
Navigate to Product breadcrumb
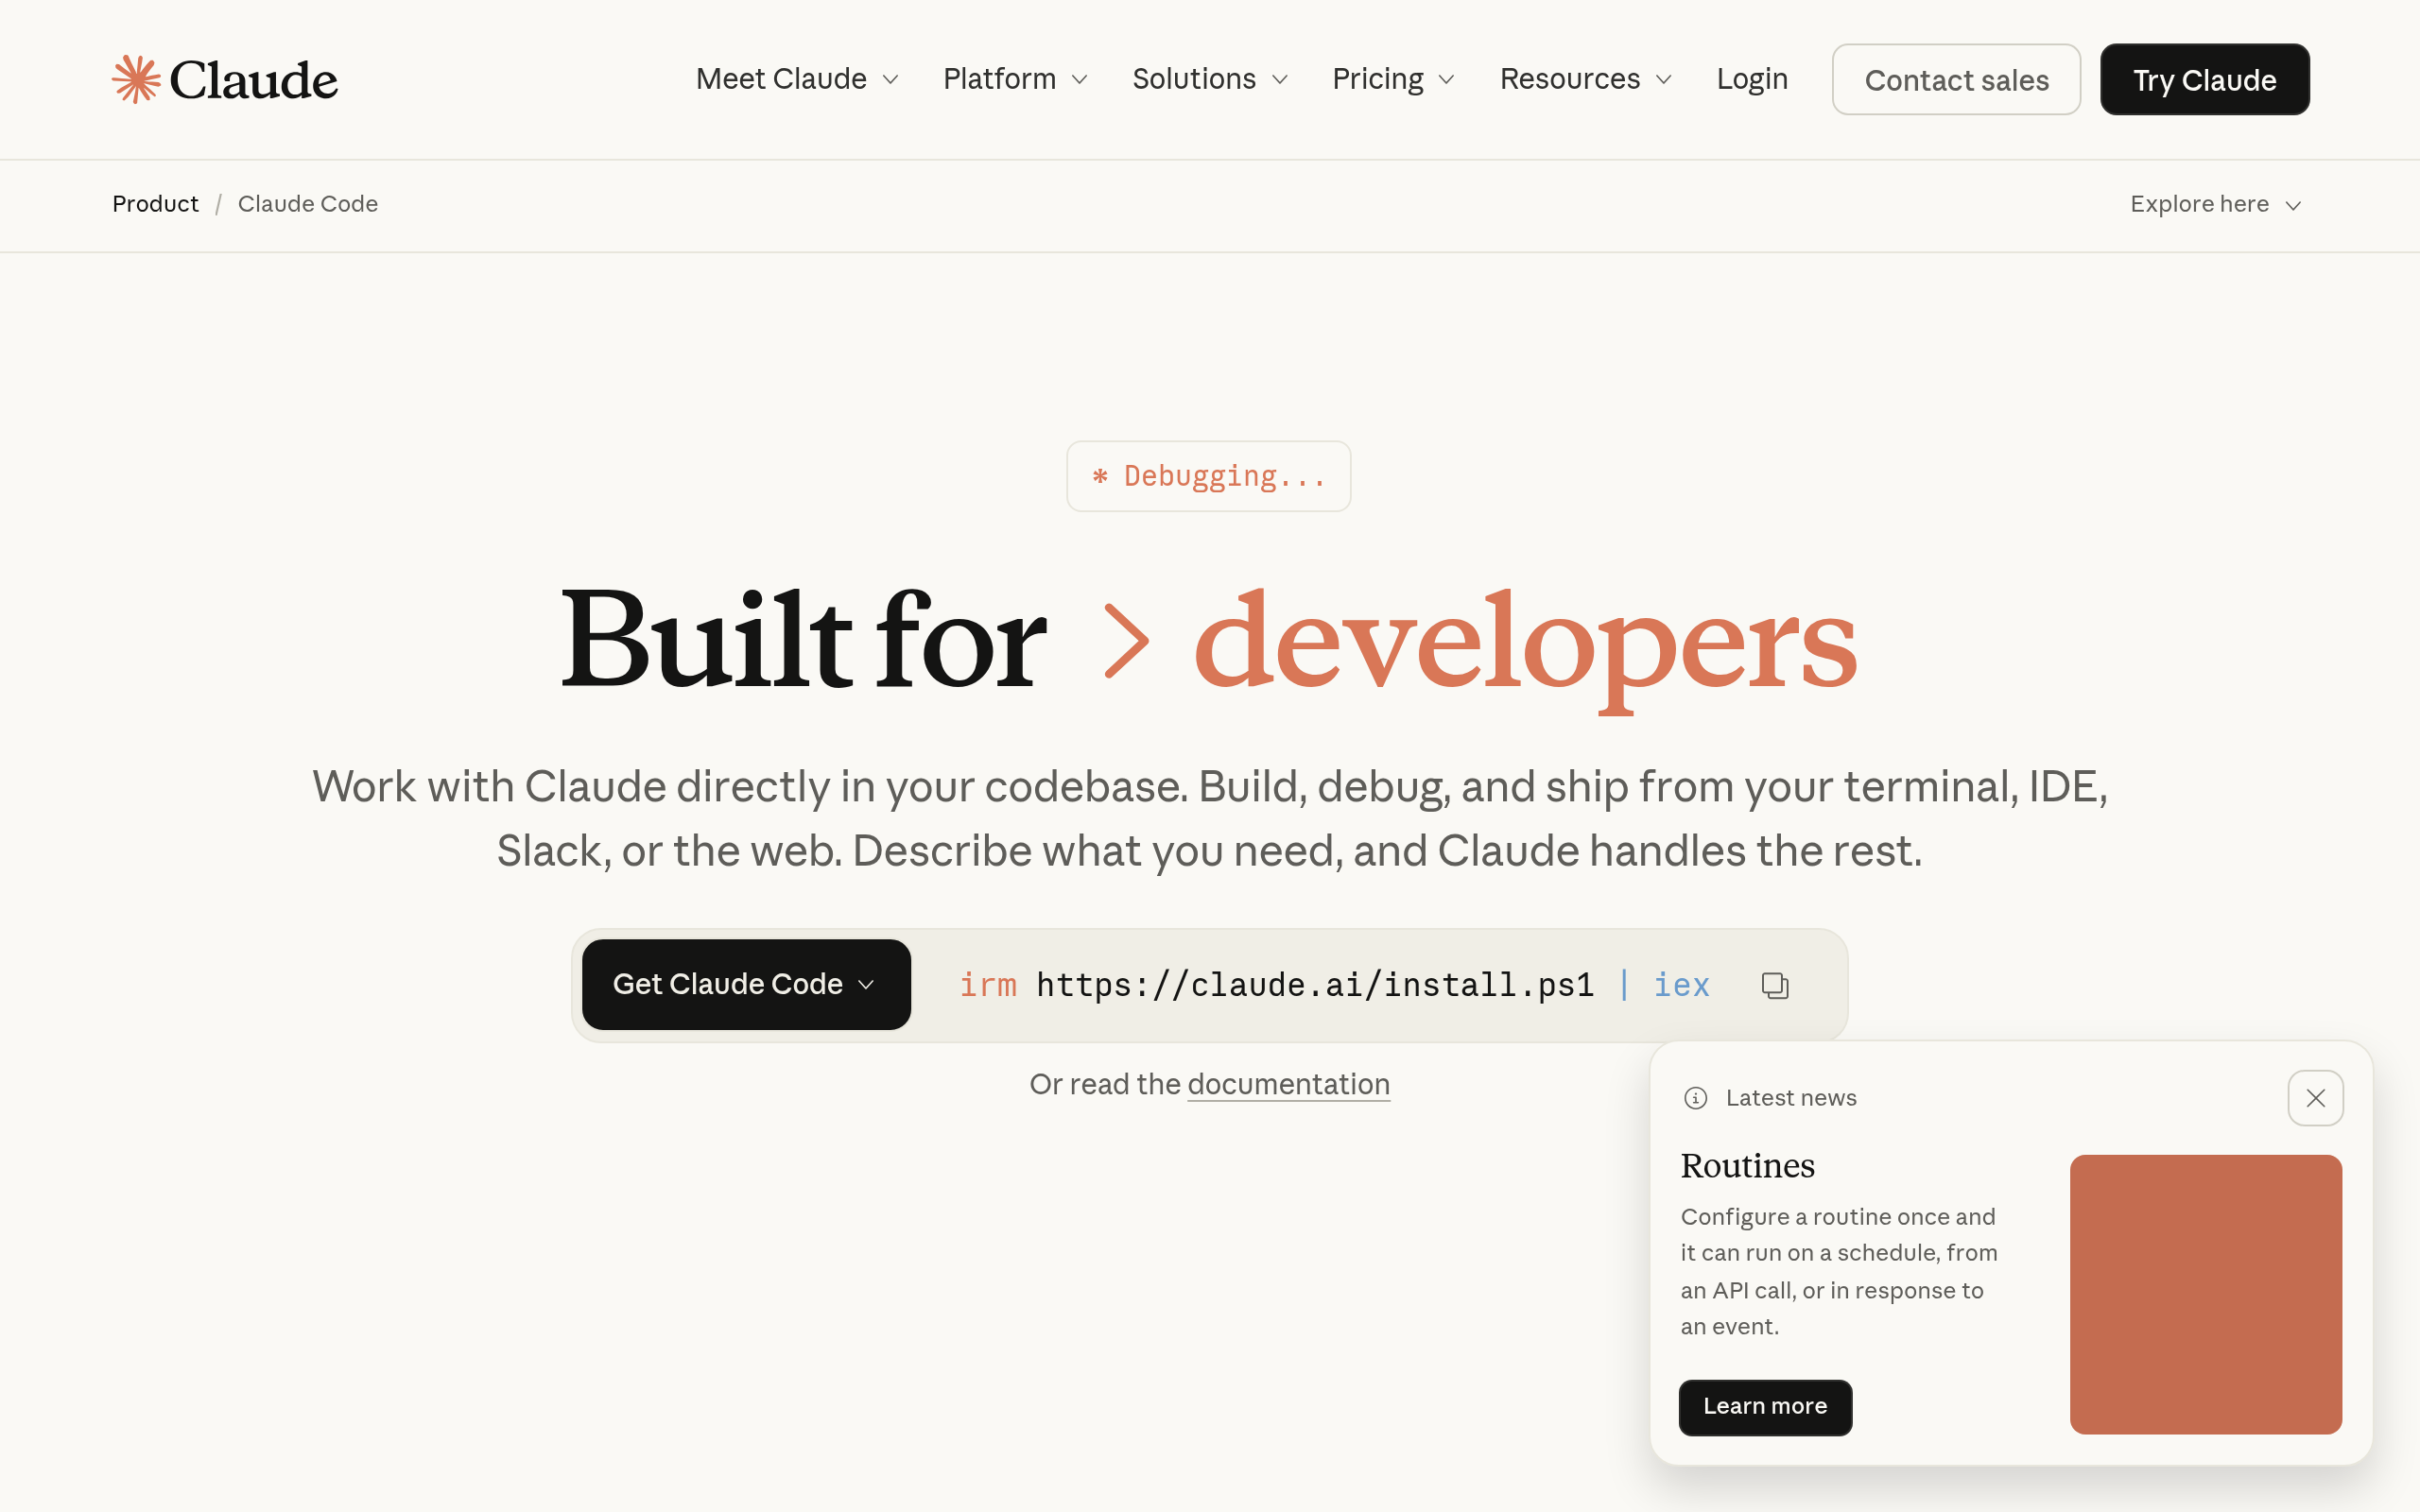[155, 204]
